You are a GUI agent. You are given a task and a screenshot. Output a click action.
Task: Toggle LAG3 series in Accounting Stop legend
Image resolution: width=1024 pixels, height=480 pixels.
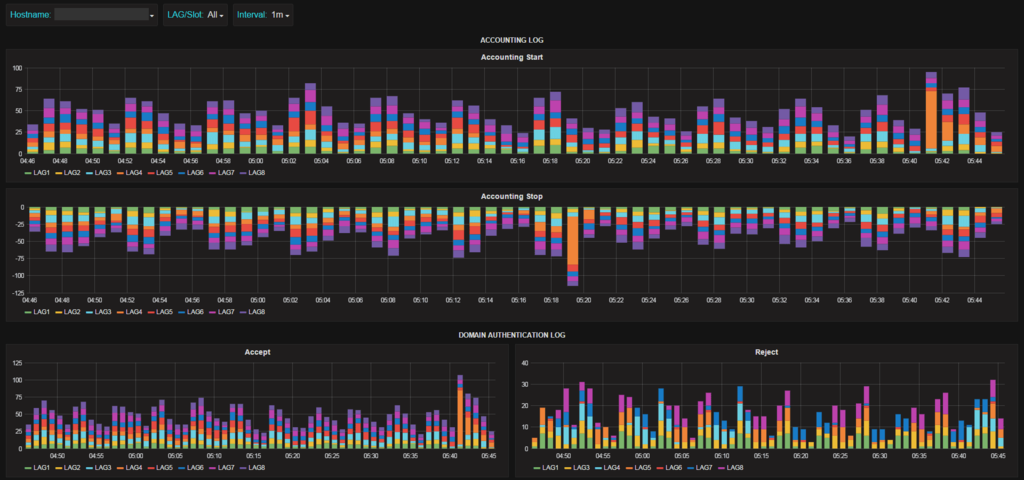pos(98,312)
